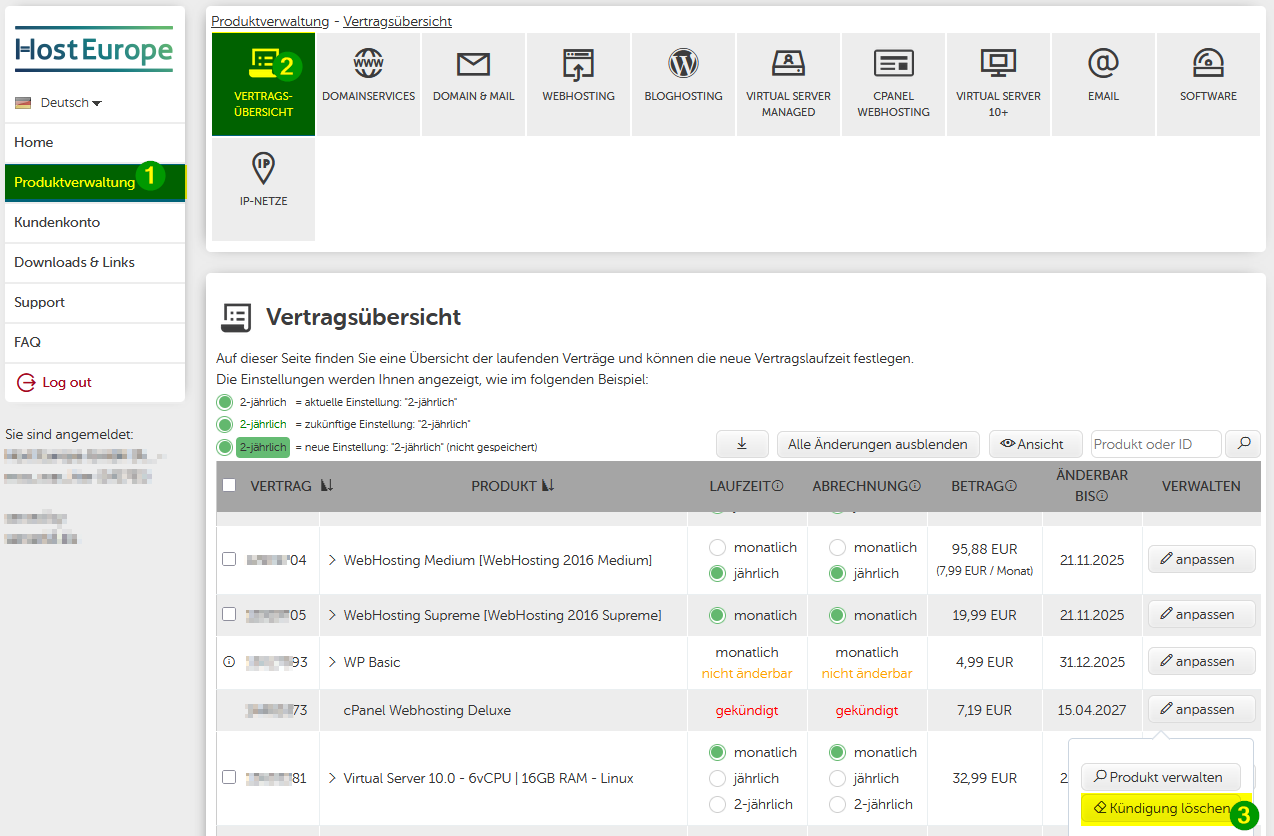1274x836 pixels.
Task: Open the Domainservices globe icon
Action: click(368, 65)
